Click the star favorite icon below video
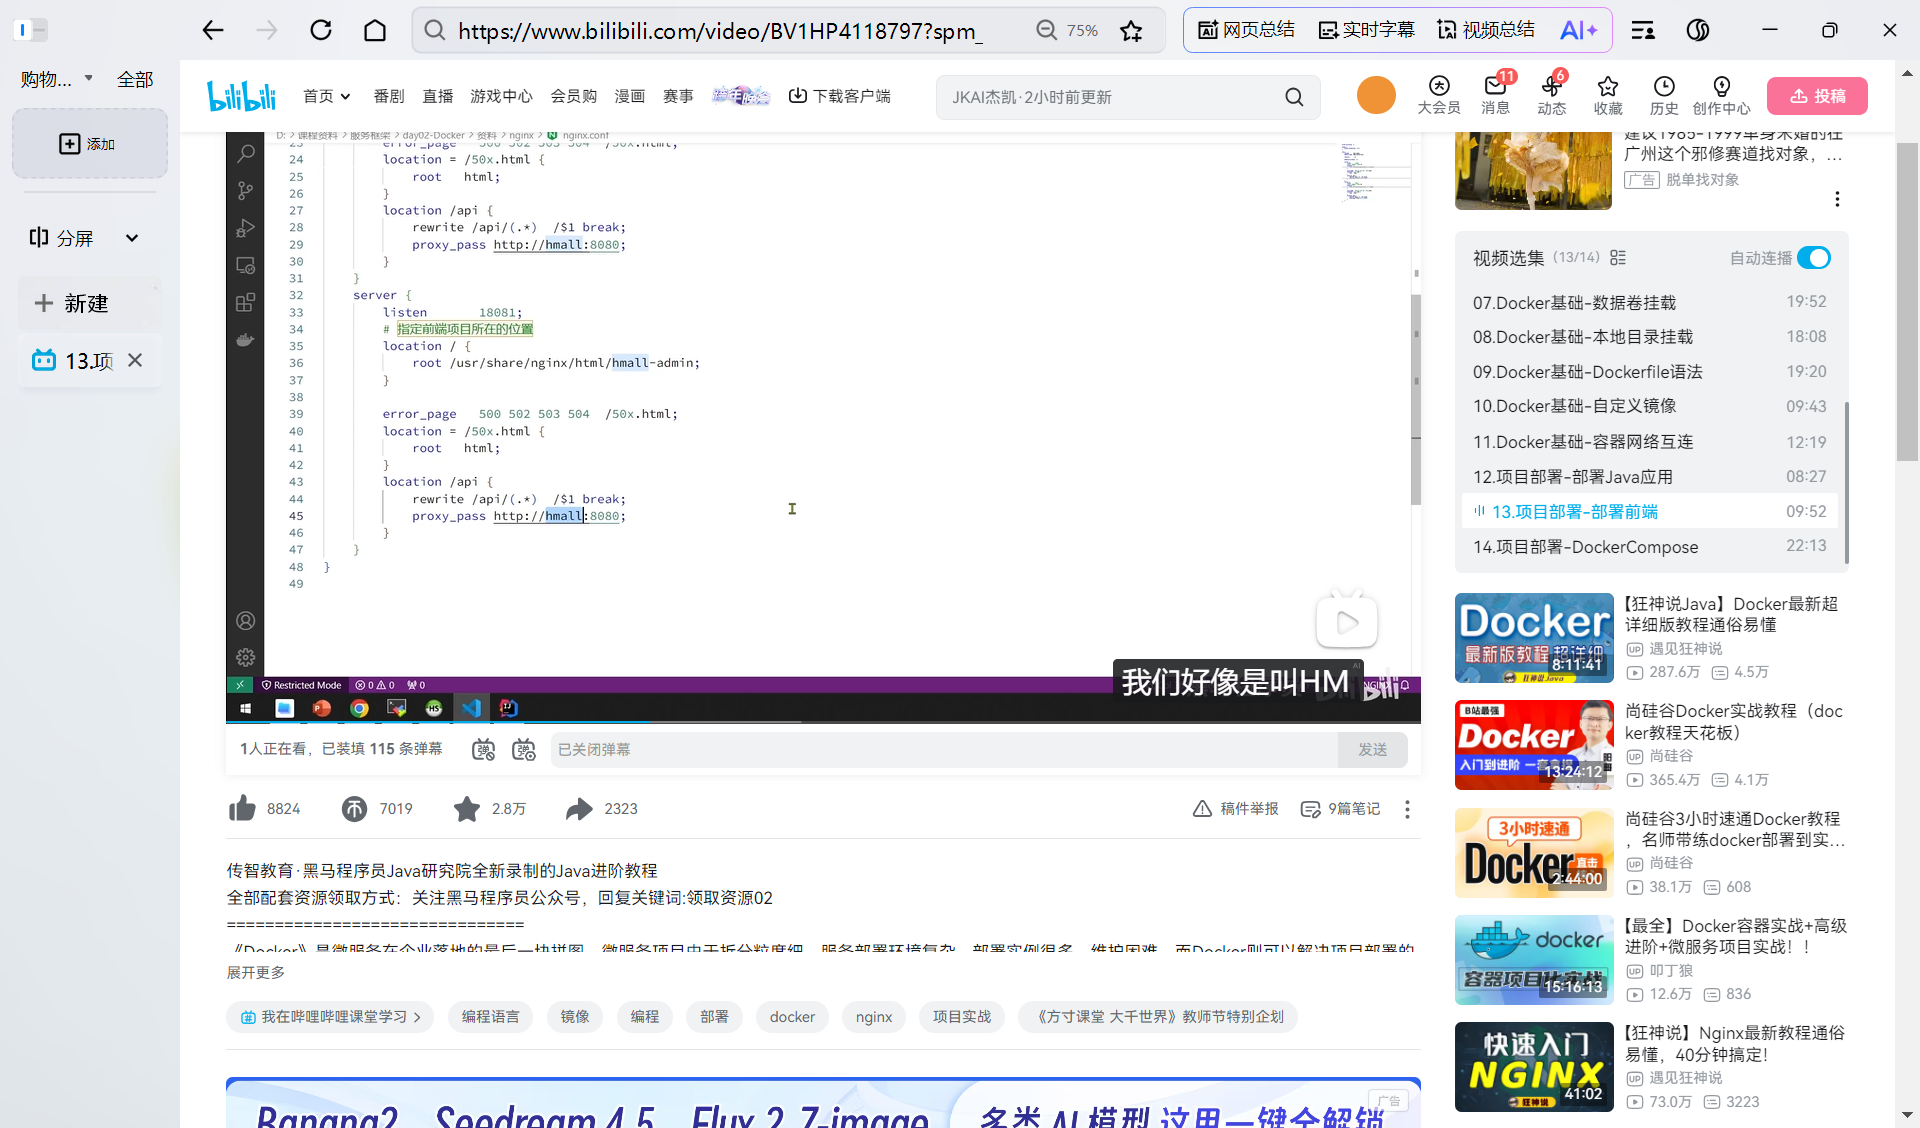 pos(466,808)
